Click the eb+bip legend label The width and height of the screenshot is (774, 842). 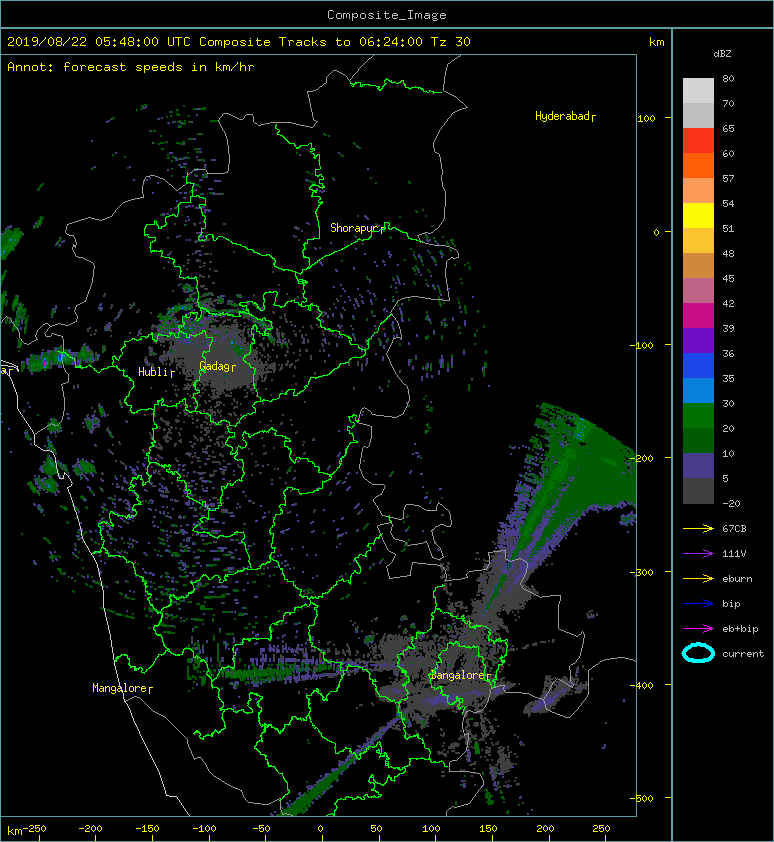coord(740,629)
